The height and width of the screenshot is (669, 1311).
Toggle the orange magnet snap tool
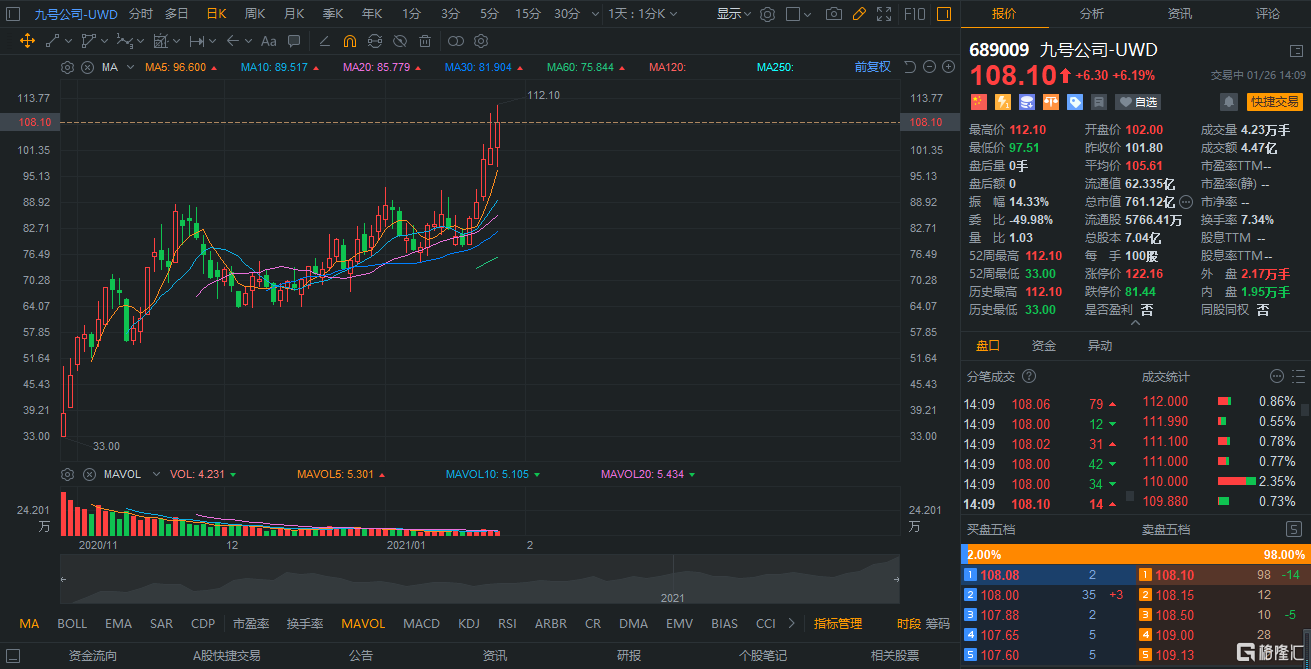tap(349, 41)
